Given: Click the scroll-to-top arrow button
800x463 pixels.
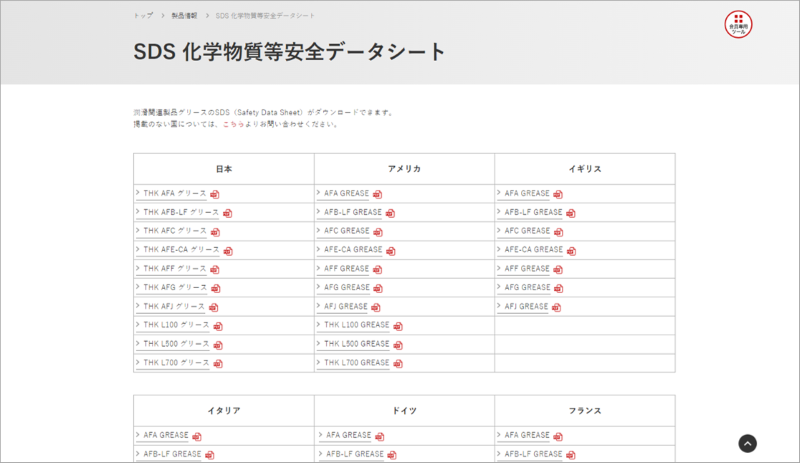Looking at the screenshot, I should pos(748,444).
